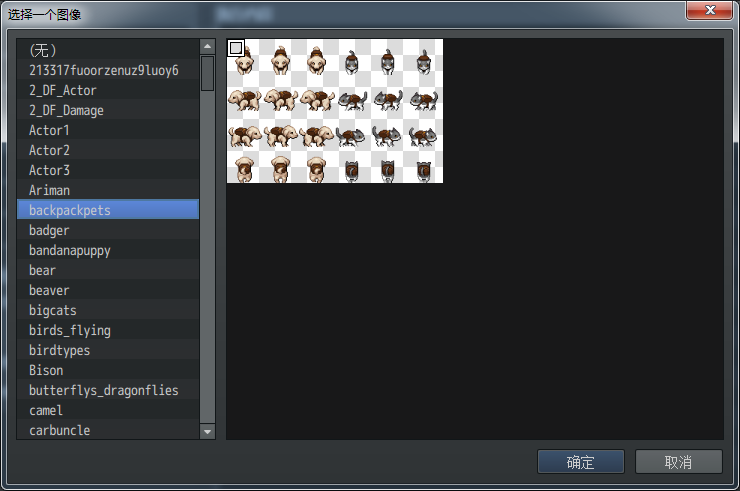Select the highlighted backpackpets entry
Image resolution: width=740 pixels, height=491 pixels.
(x=108, y=210)
